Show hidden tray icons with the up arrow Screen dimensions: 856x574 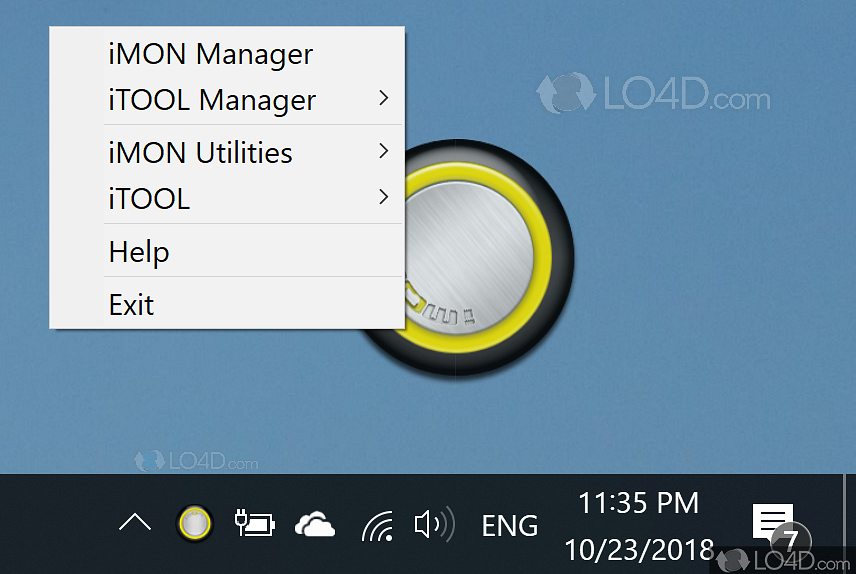[135, 523]
